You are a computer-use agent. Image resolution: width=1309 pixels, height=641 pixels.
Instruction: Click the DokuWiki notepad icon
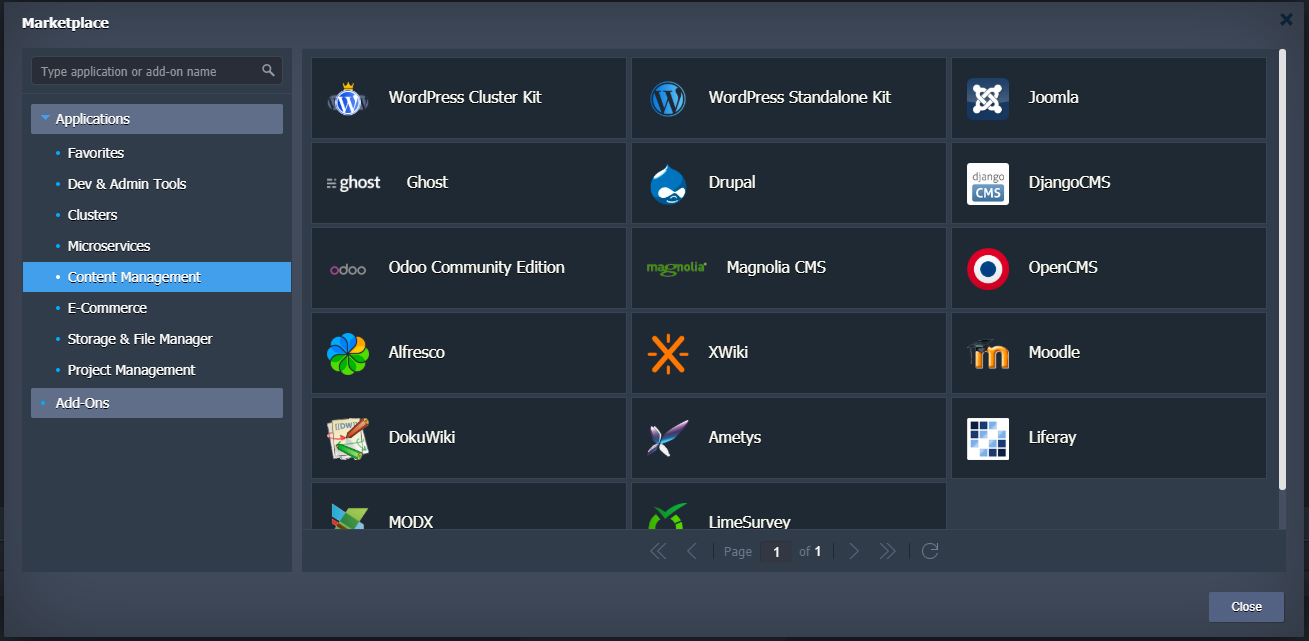pyautogui.click(x=348, y=439)
